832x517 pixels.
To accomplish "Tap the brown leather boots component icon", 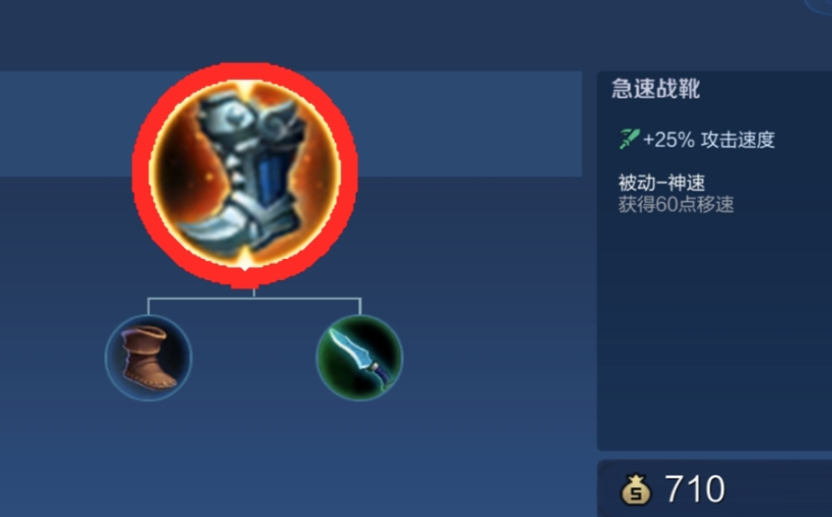I will pyautogui.click(x=149, y=358).
